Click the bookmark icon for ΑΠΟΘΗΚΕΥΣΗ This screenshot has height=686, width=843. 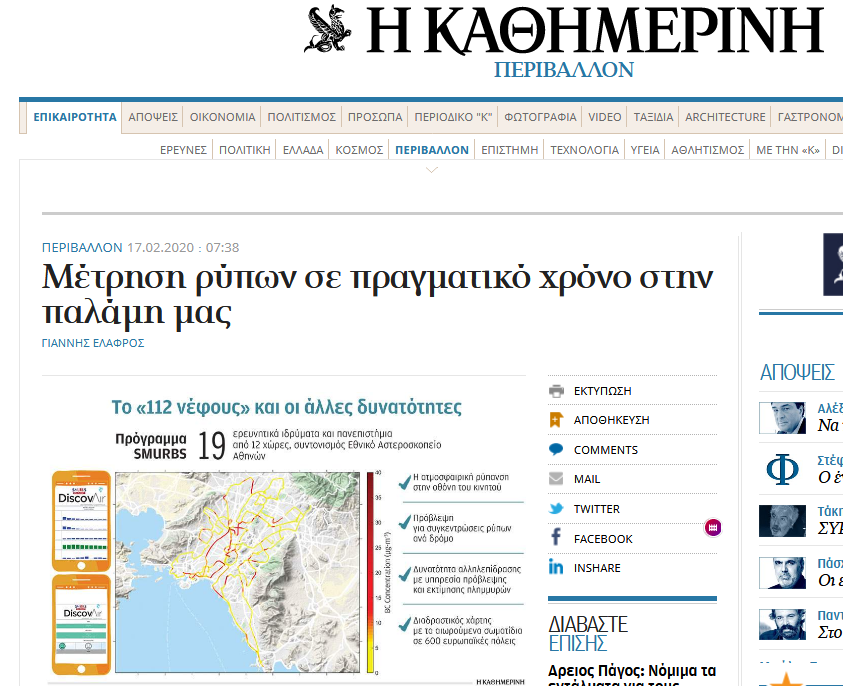click(556, 420)
